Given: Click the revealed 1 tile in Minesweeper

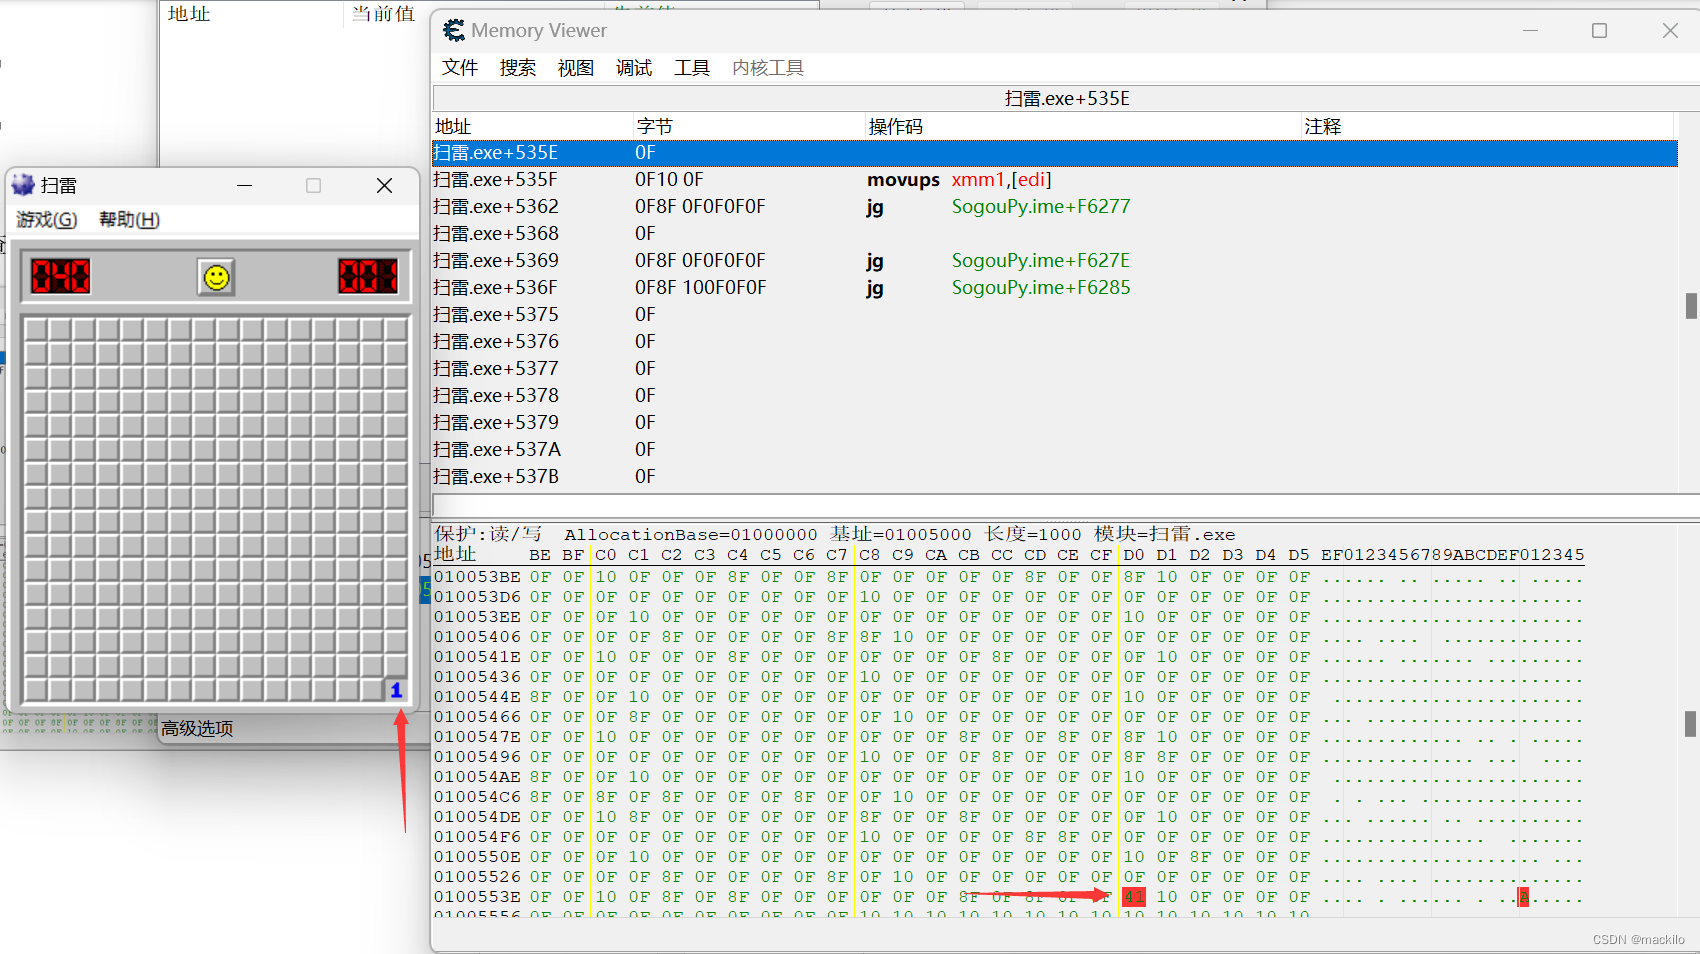Looking at the screenshot, I should click(x=396, y=690).
